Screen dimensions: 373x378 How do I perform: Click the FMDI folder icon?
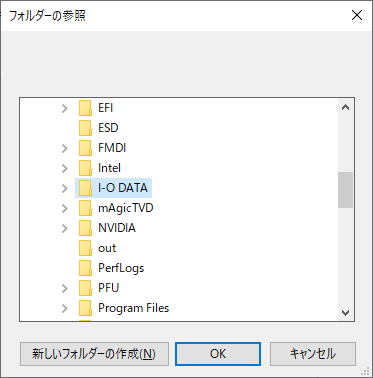click(x=85, y=148)
